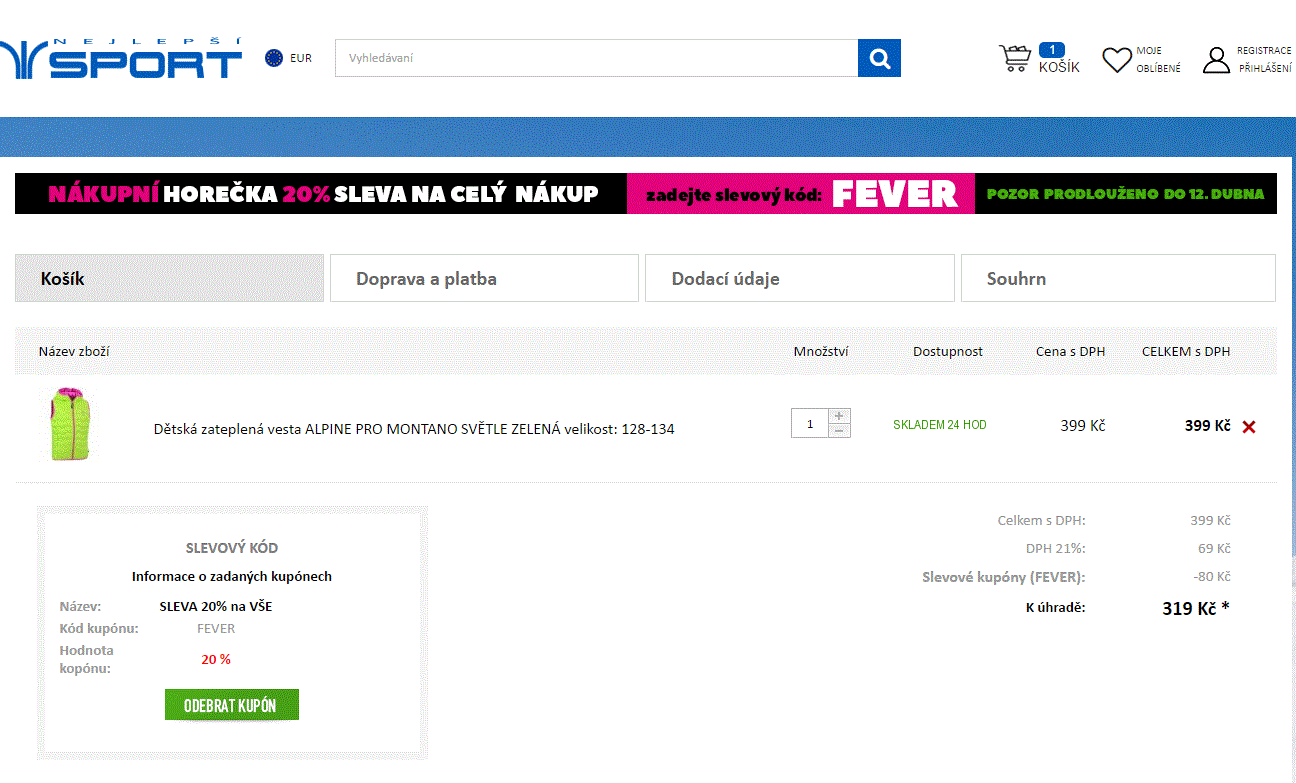
Task: Open the PŘIHLÁŠENÍ login link
Action: pos(1265,69)
